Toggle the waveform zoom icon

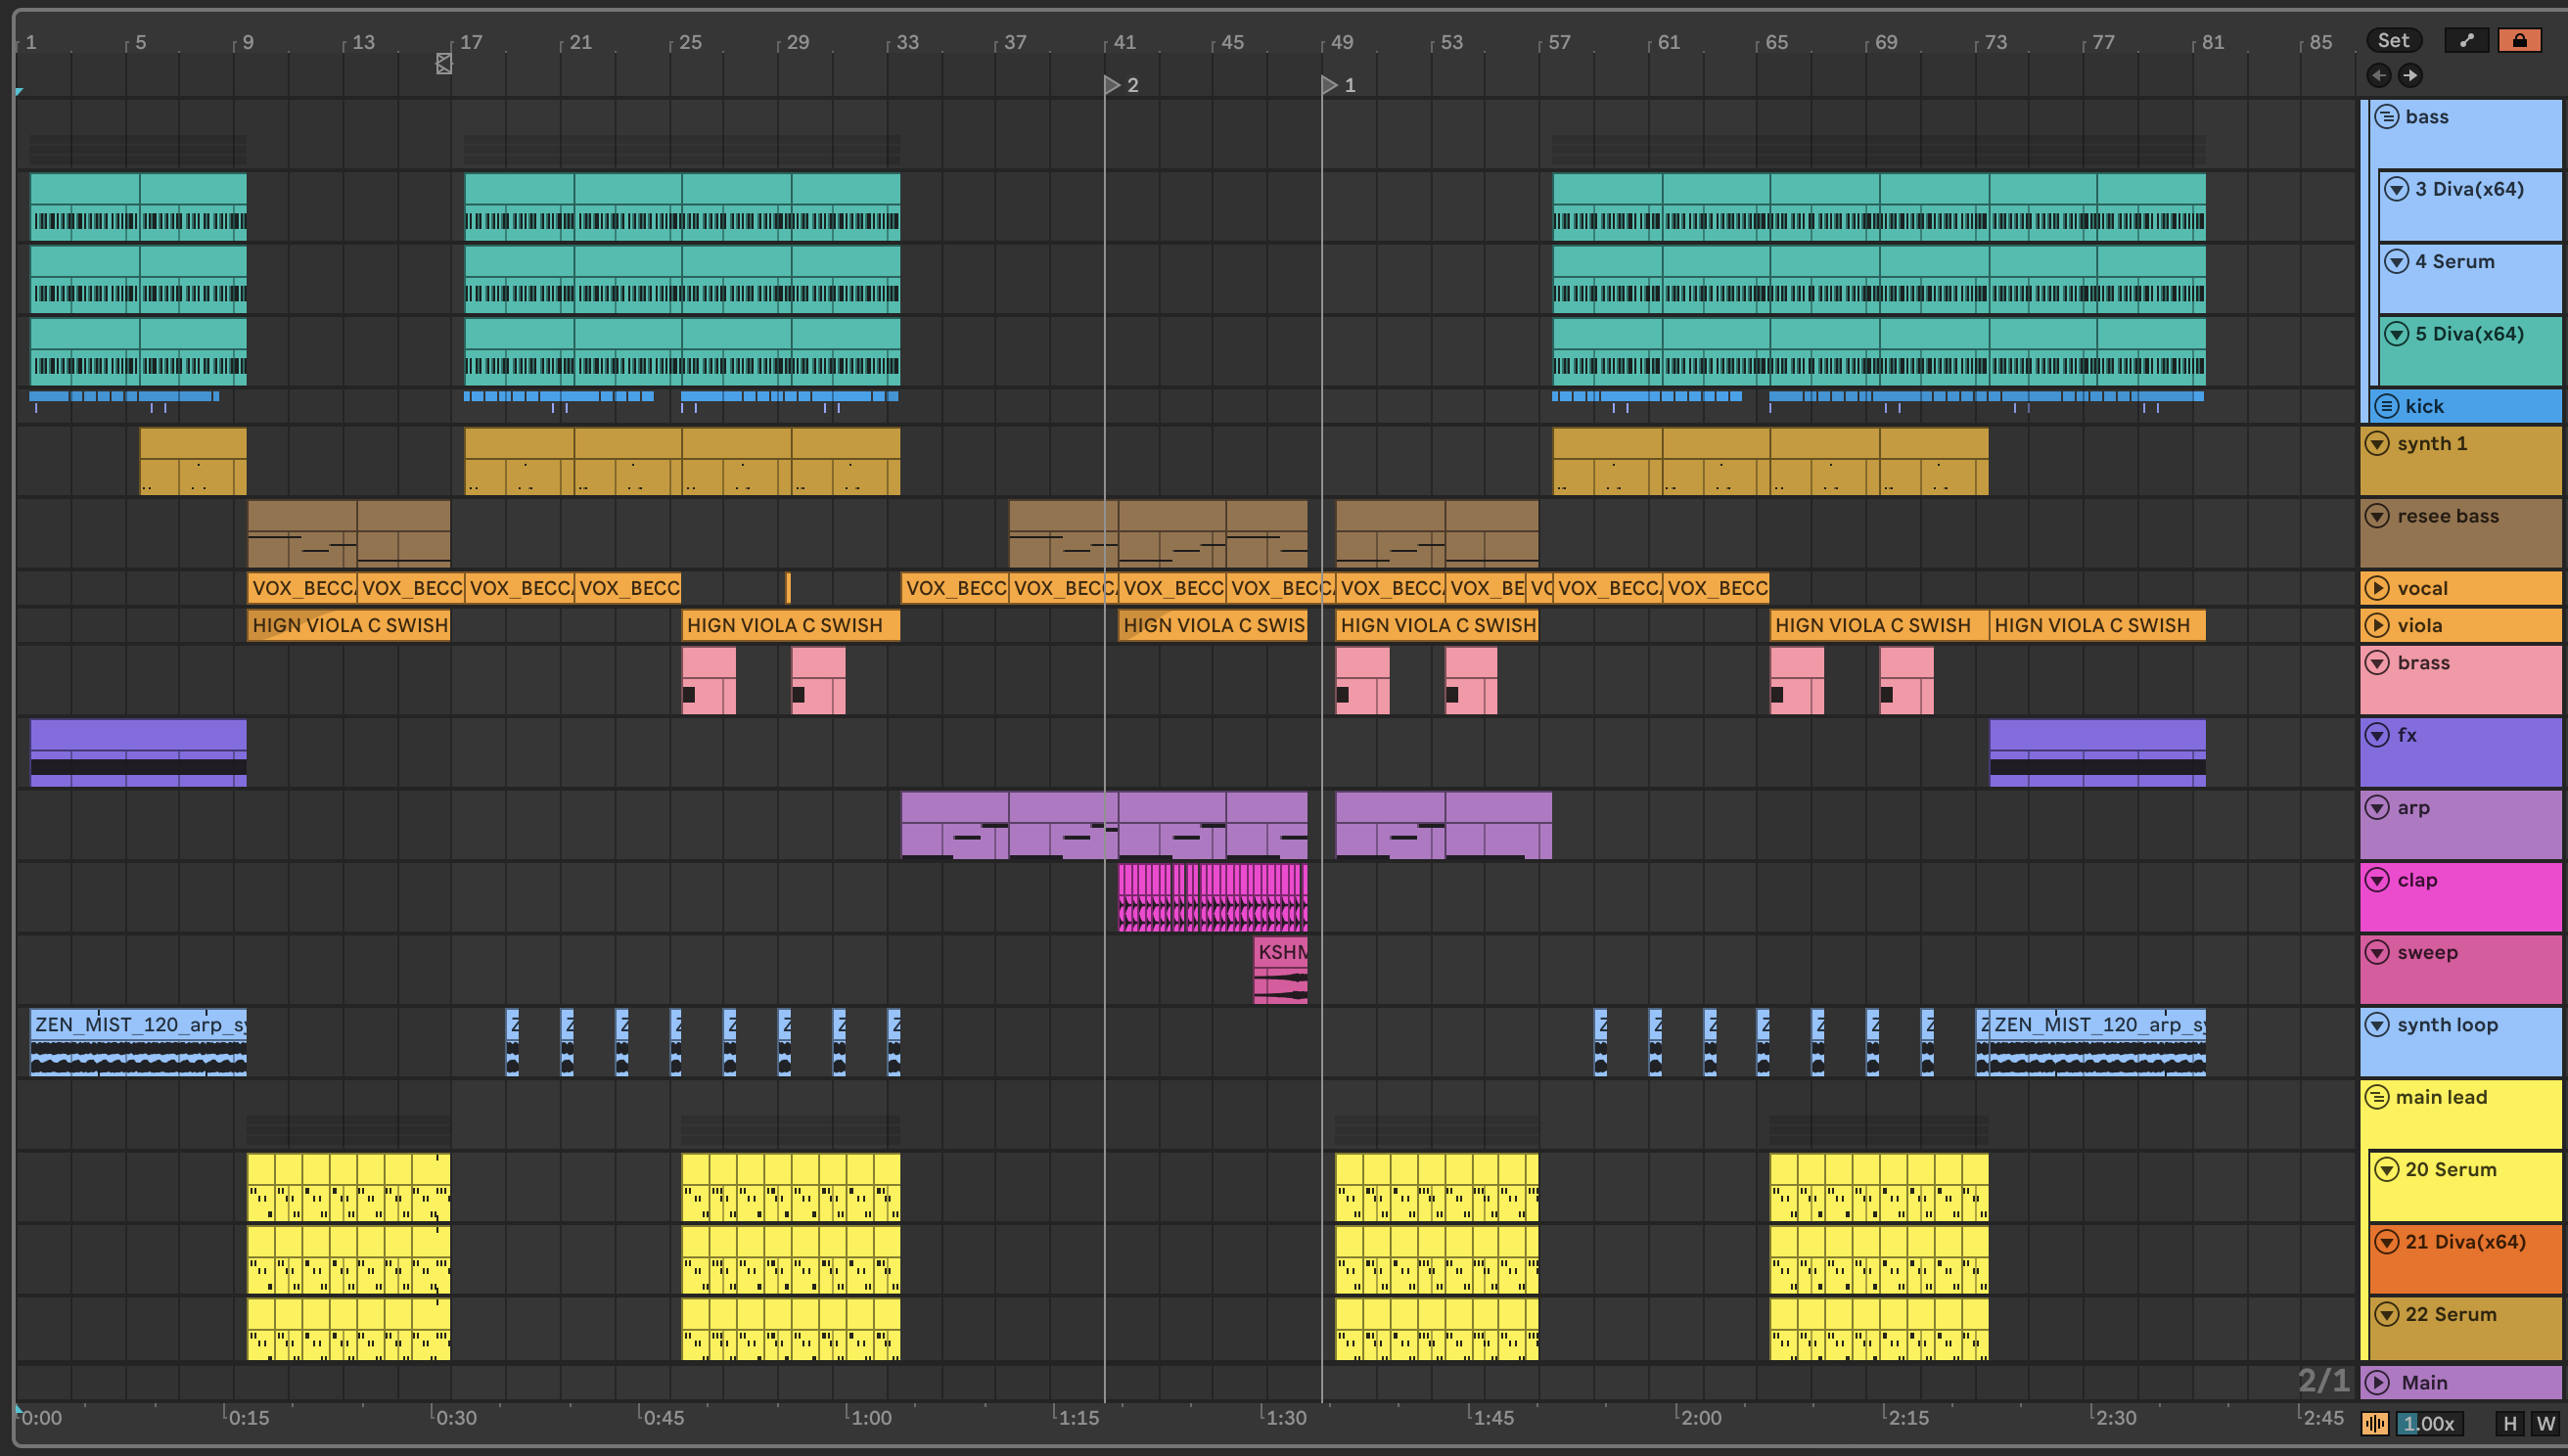(x=2375, y=1423)
